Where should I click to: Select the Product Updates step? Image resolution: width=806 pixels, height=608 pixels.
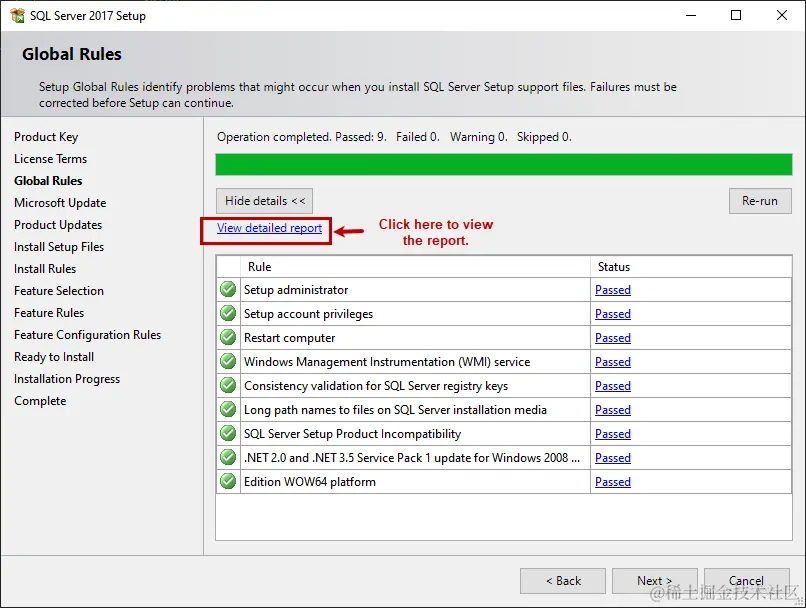58,225
